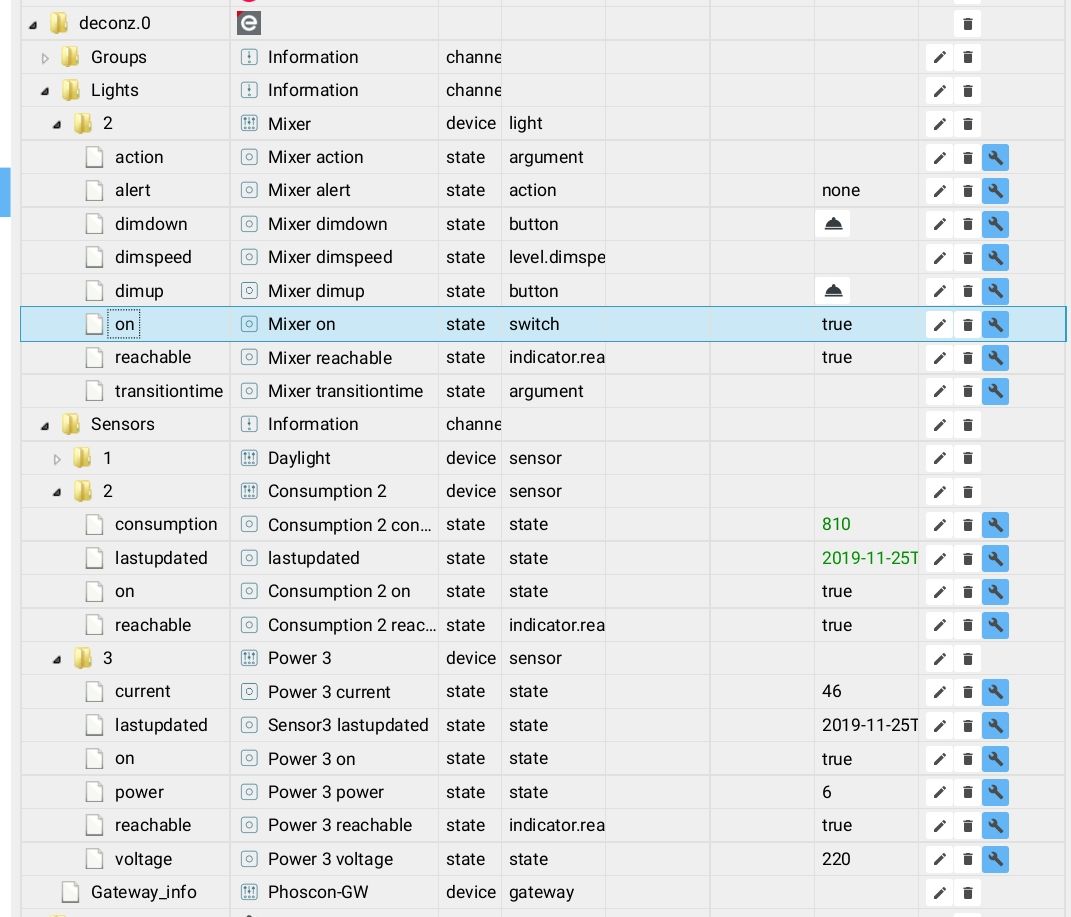Screen dimensions: 1071x917
Task: Delete the Power 3 power state
Action: [x=967, y=792]
